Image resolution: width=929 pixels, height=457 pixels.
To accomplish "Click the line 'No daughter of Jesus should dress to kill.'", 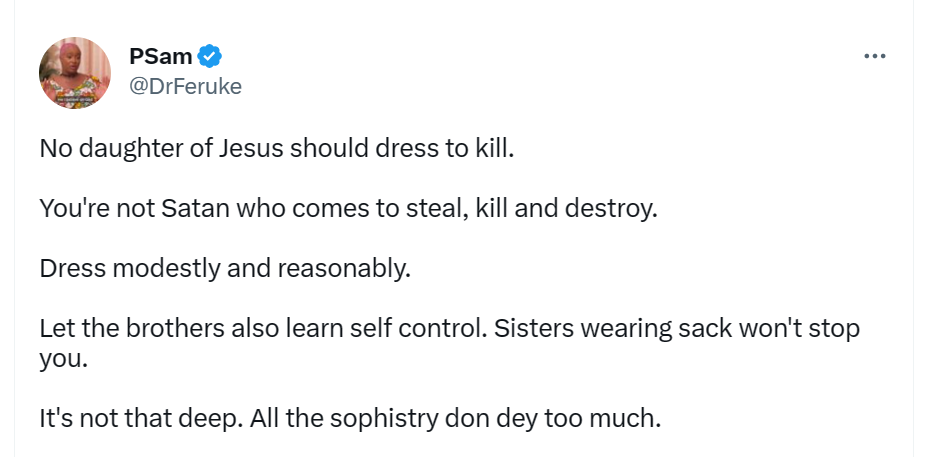I will pos(276,150).
